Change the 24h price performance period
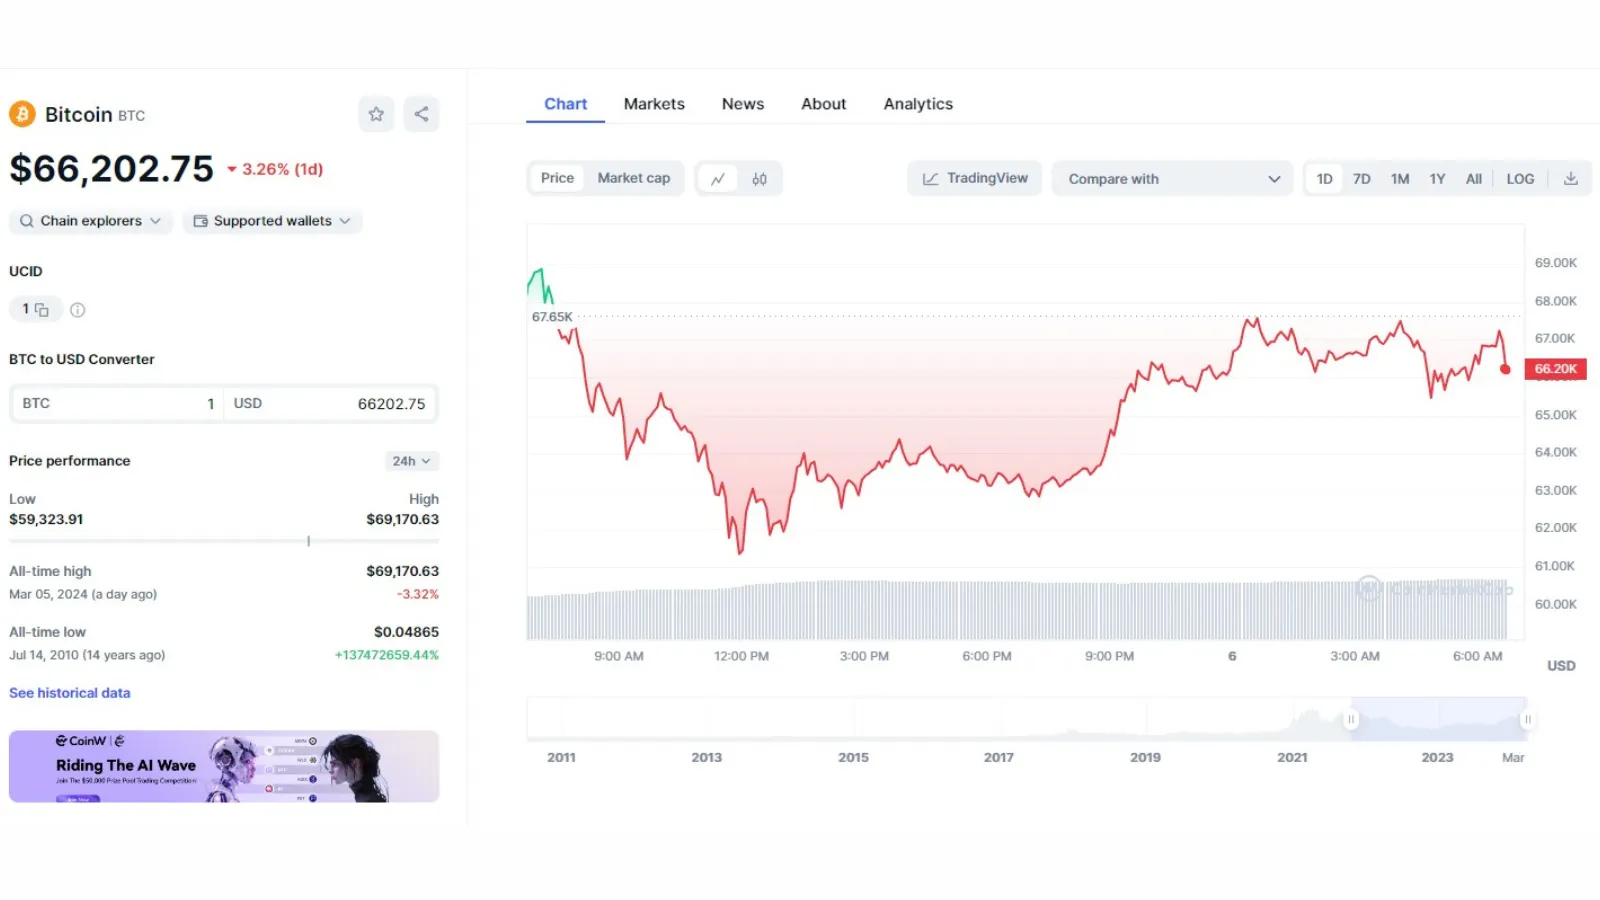 412,461
